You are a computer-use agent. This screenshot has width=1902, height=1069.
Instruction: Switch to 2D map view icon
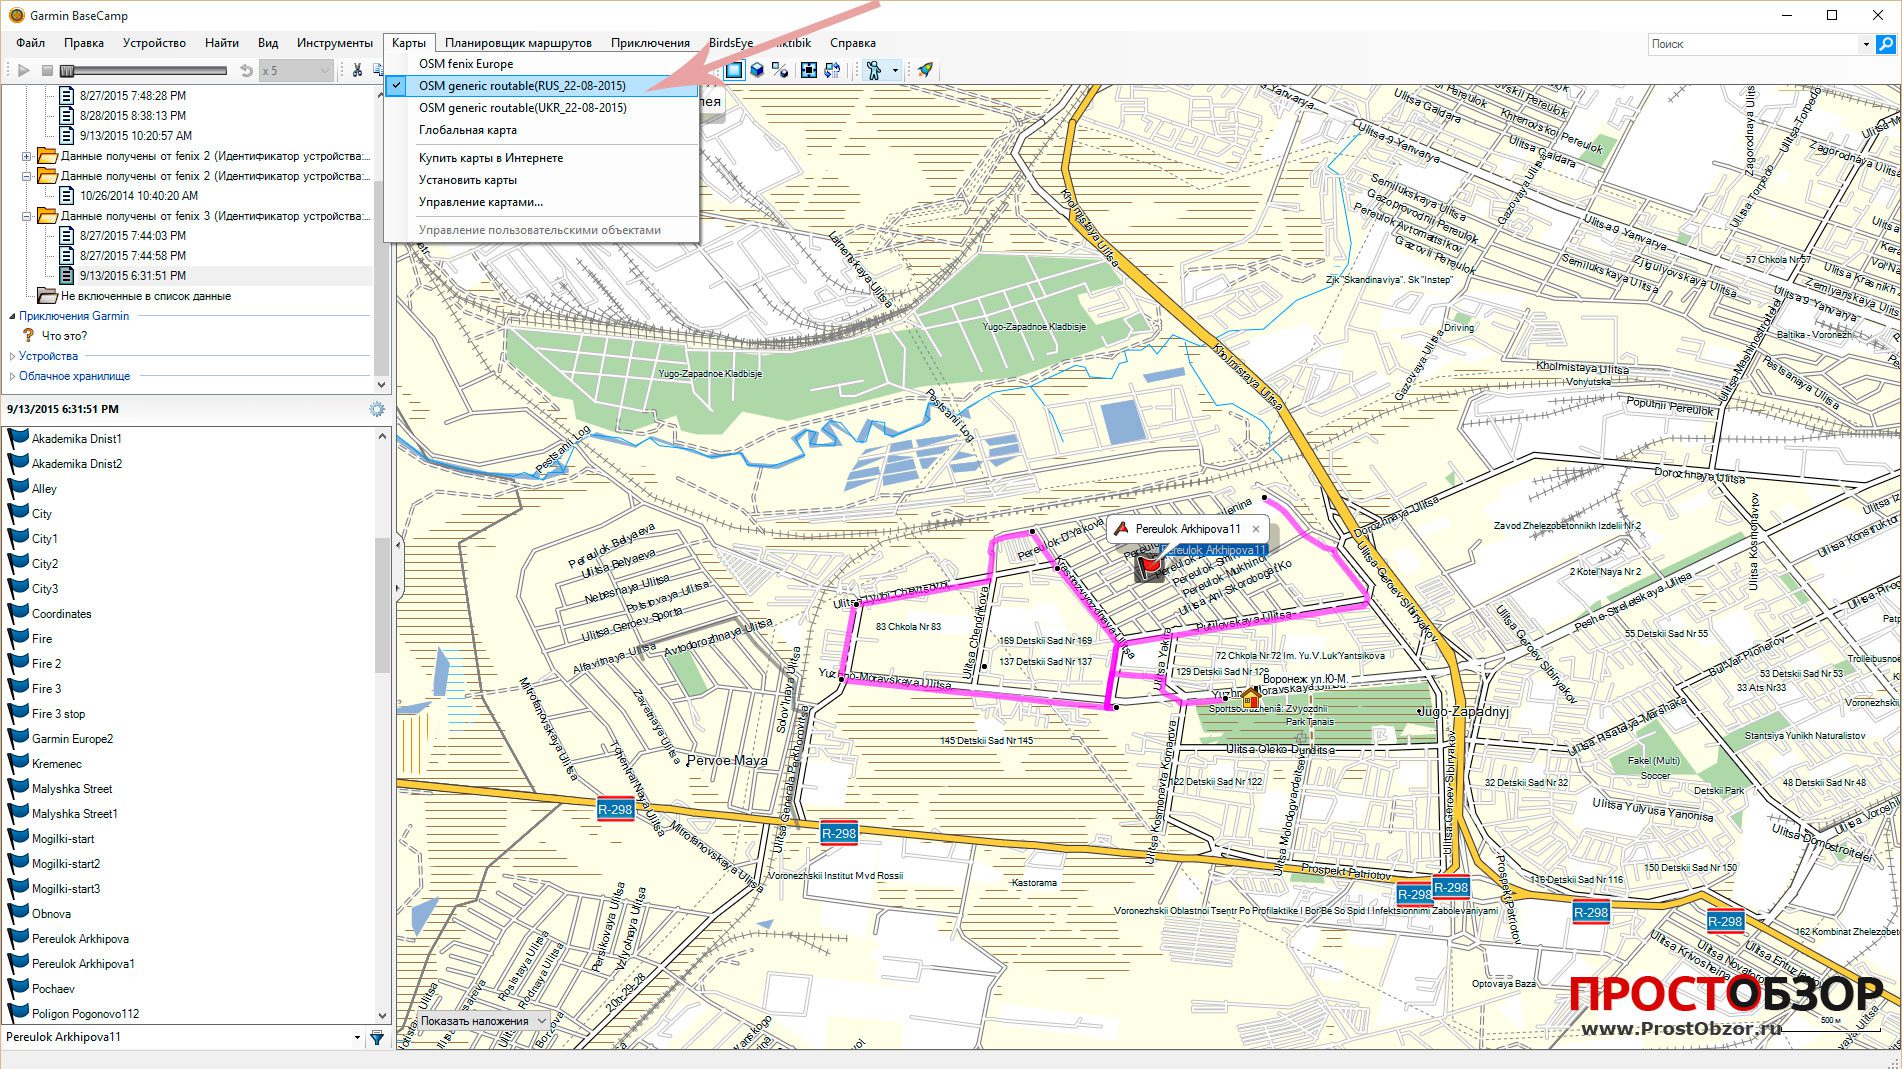(x=734, y=70)
